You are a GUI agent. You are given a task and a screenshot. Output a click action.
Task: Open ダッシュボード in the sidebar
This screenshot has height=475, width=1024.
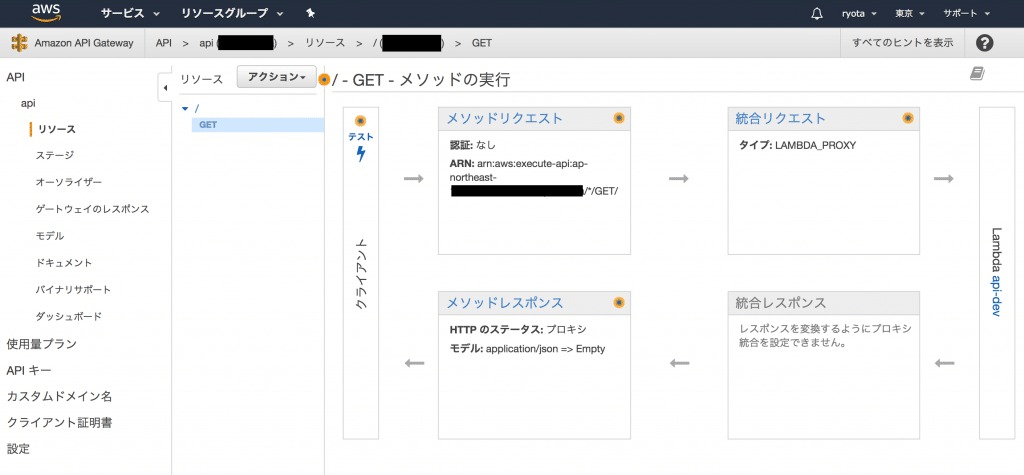point(69,316)
